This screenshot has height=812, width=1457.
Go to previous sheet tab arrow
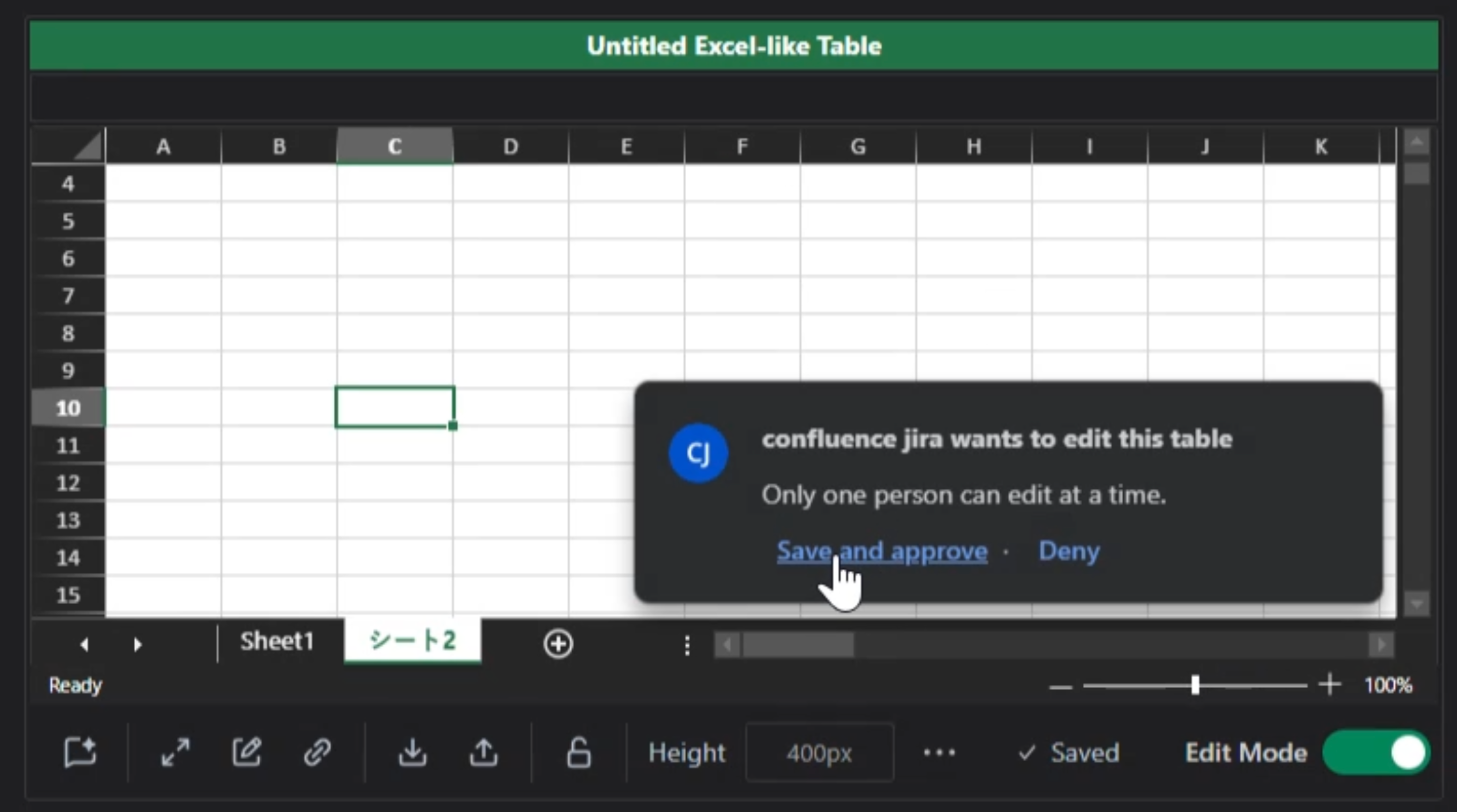tap(84, 645)
